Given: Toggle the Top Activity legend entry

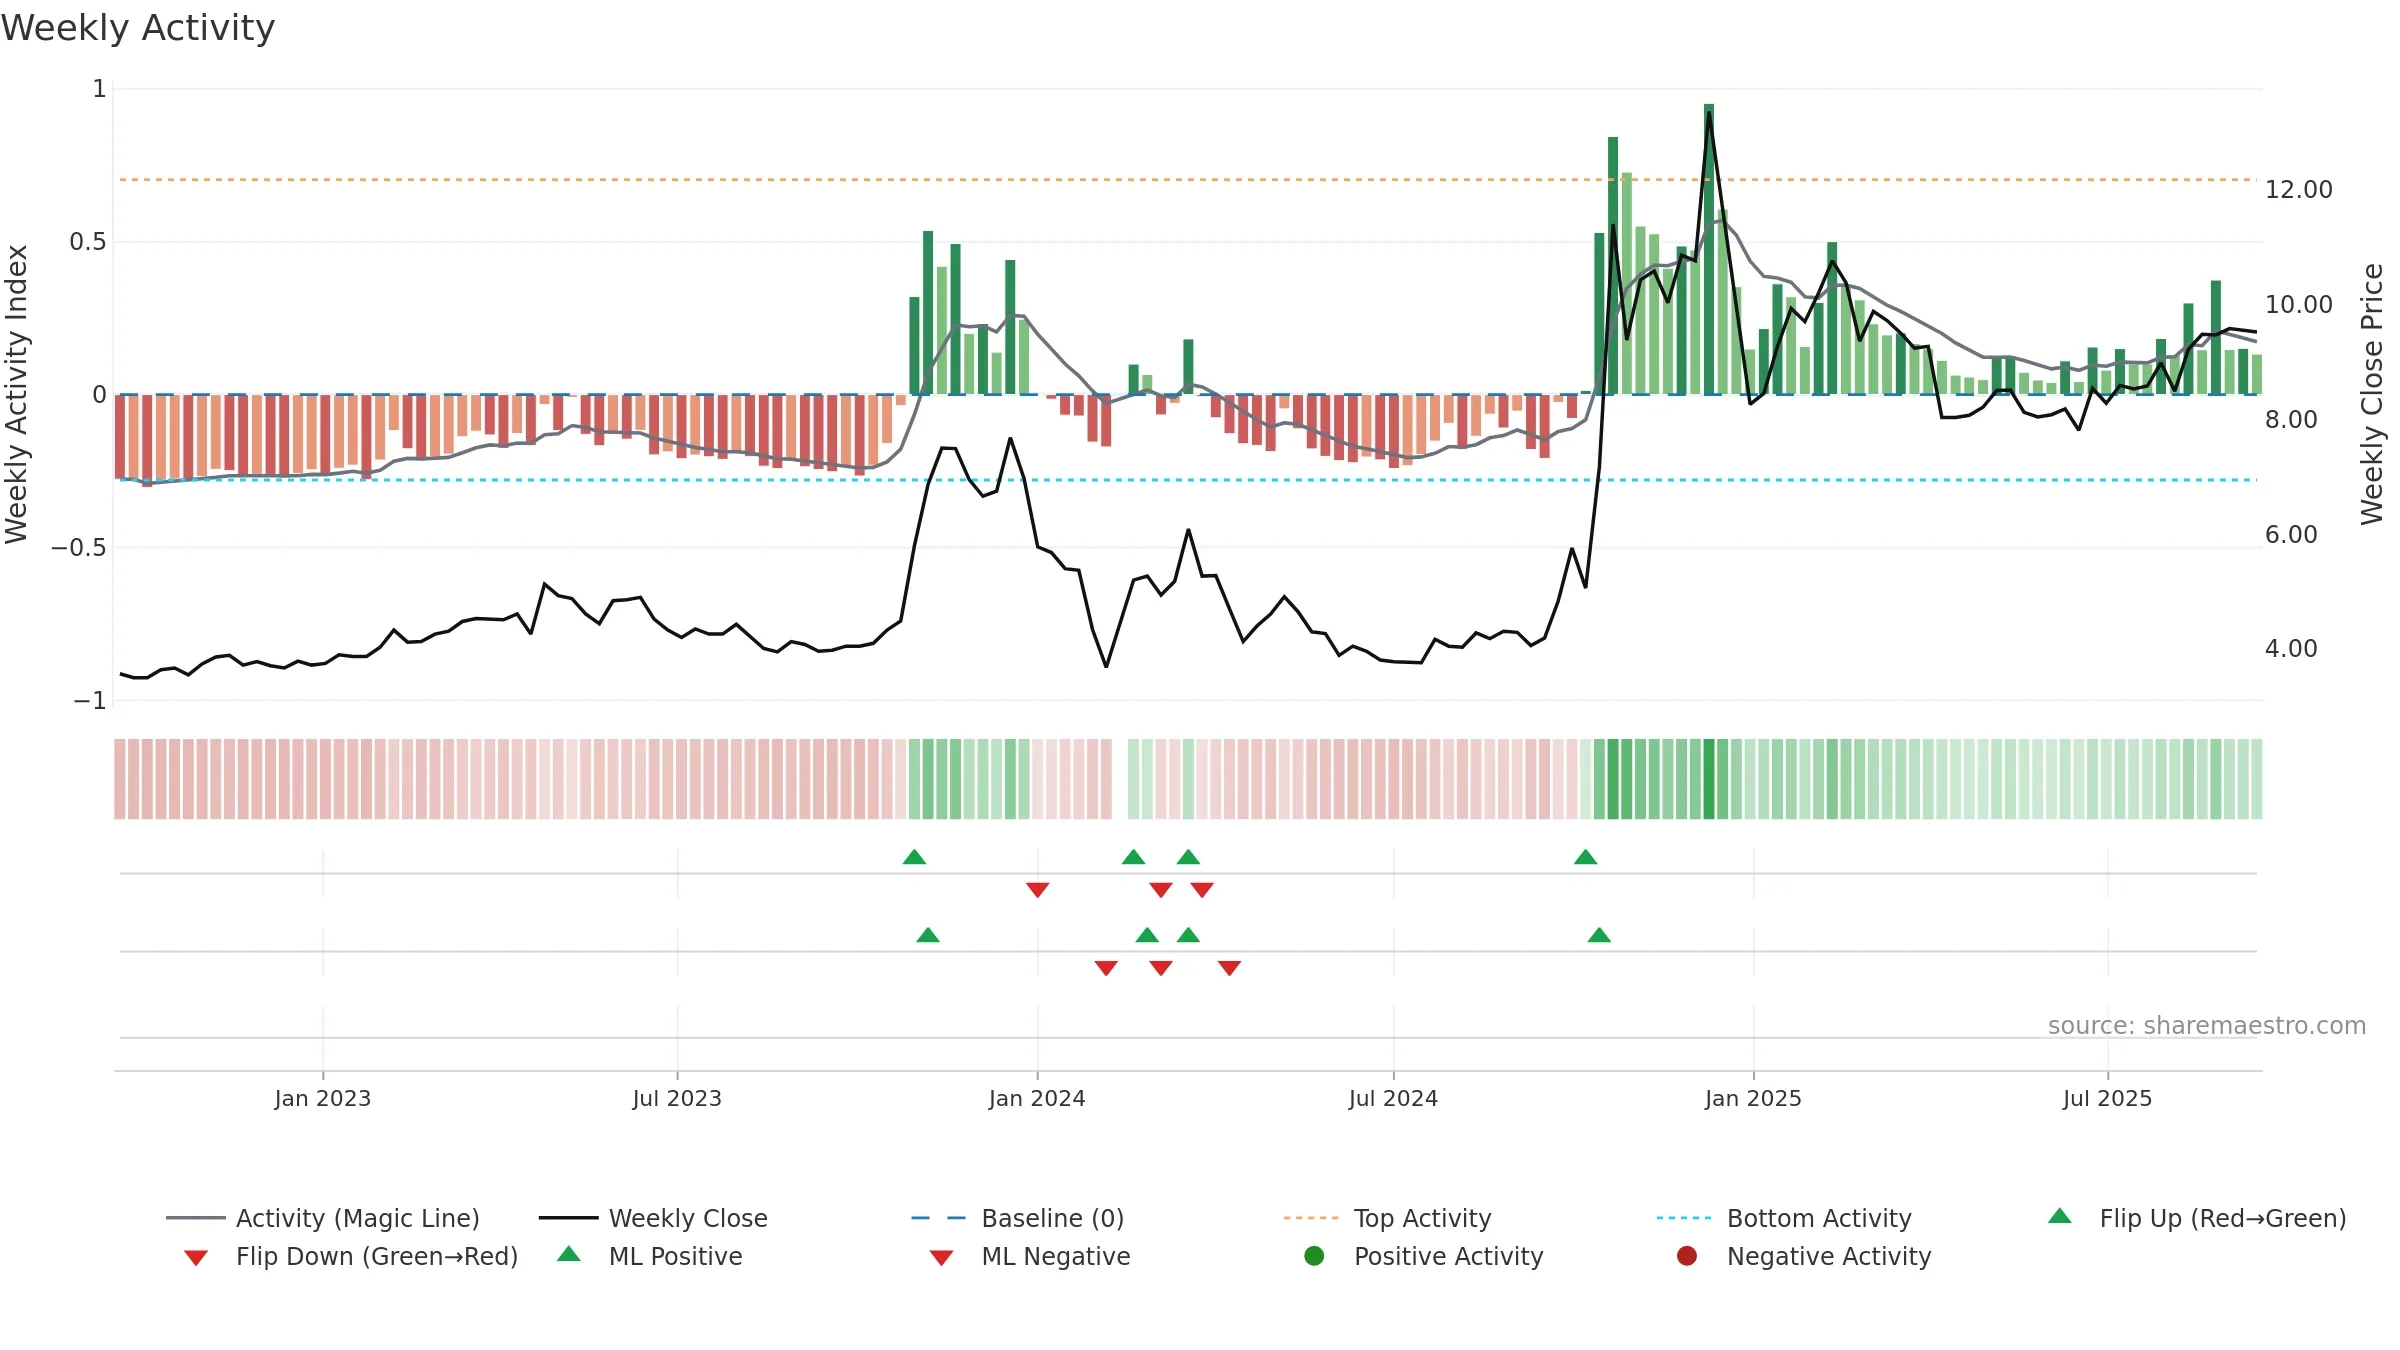Looking at the screenshot, I should coord(1387,1218).
